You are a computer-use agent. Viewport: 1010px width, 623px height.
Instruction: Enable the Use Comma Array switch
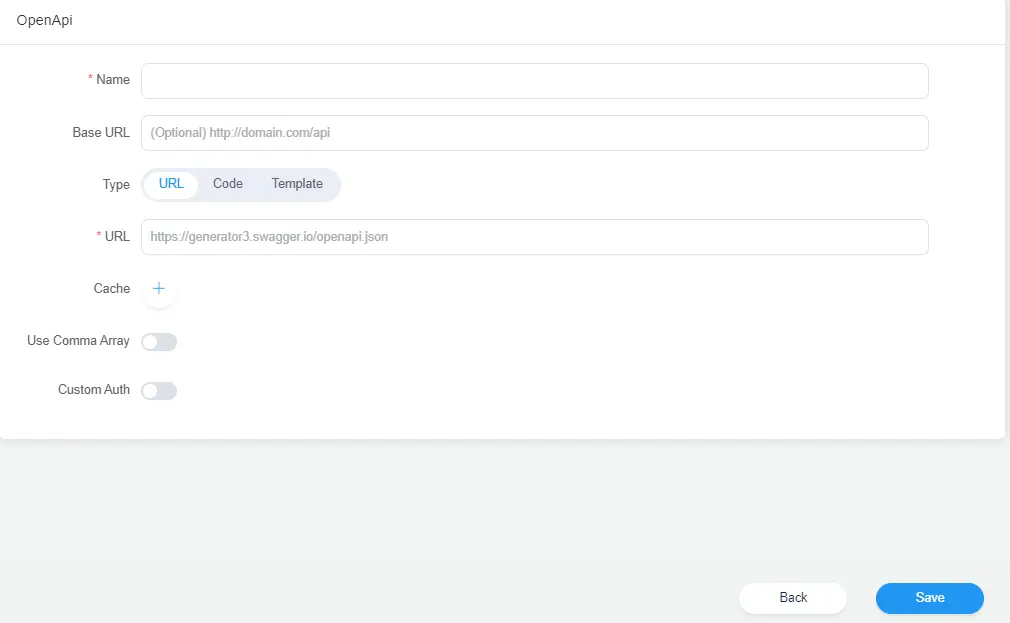(x=159, y=342)
